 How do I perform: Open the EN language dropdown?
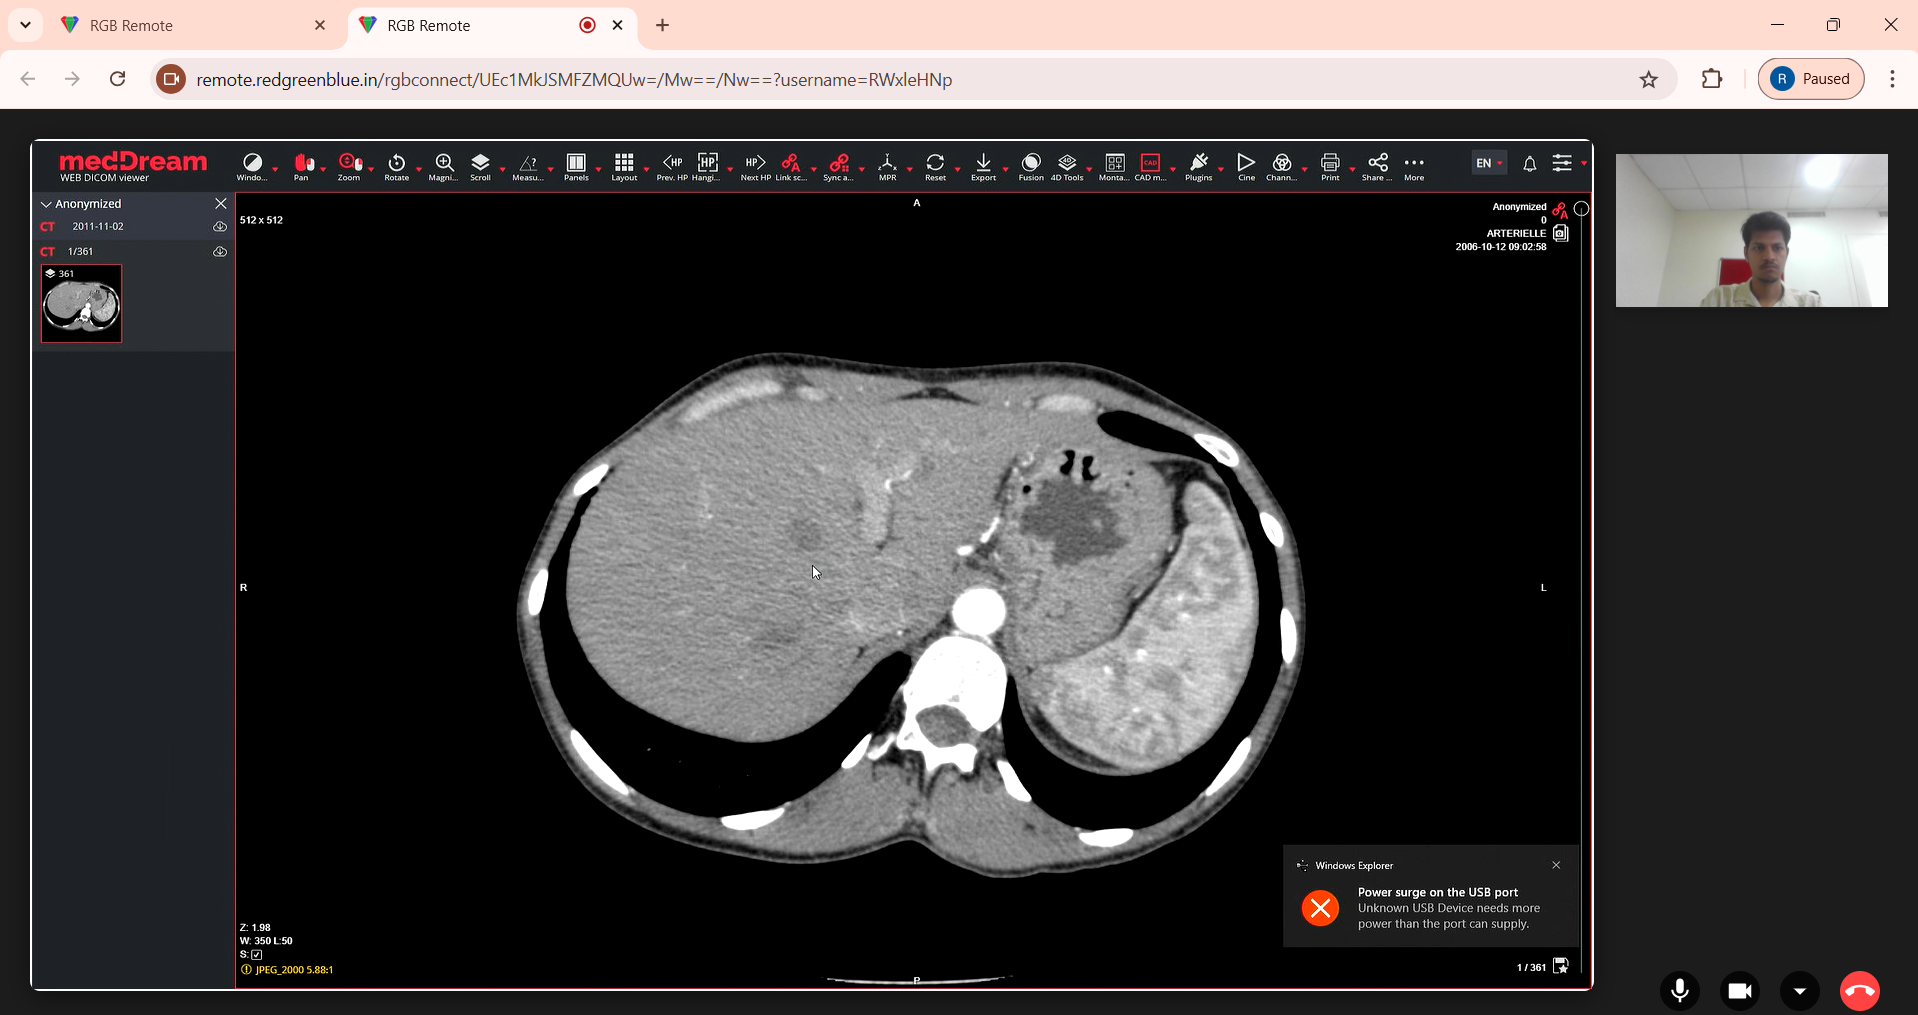coord(1489,163)
